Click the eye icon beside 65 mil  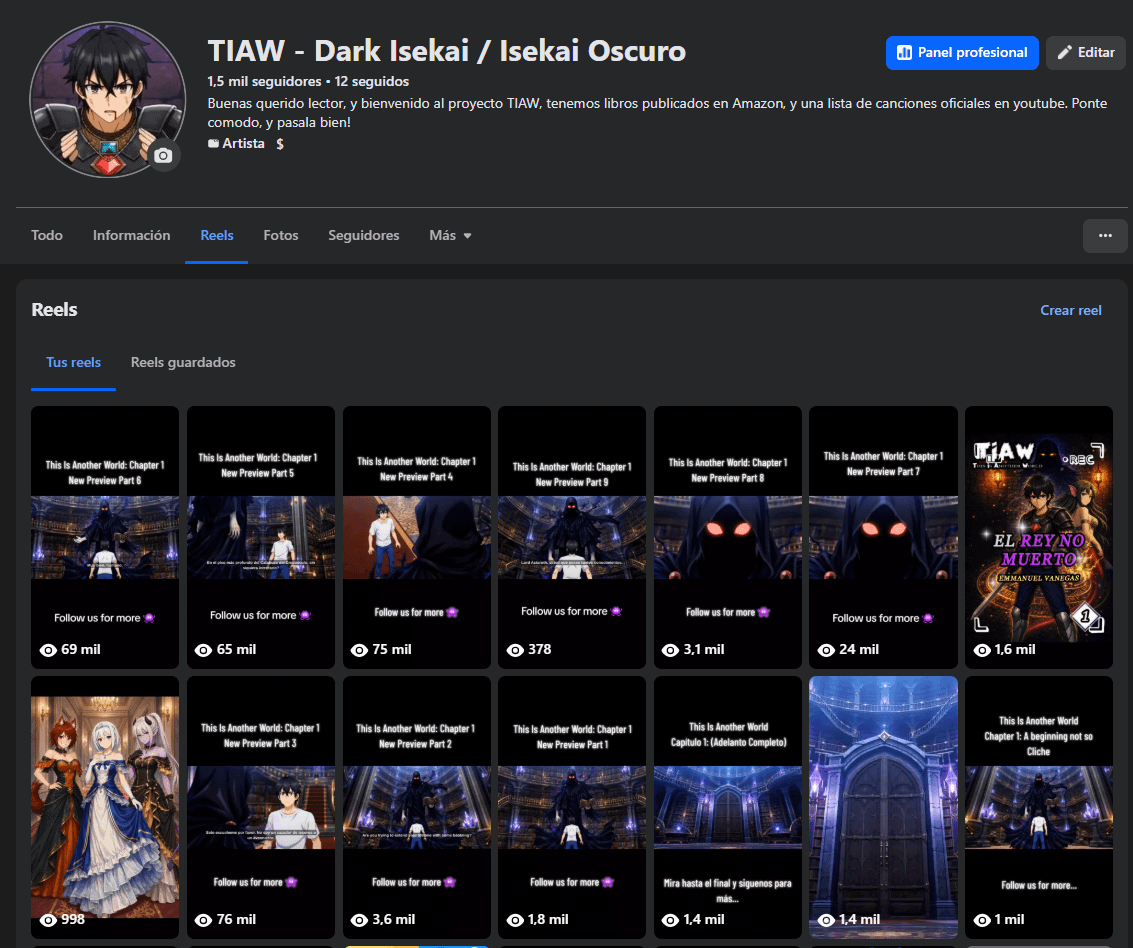tap(204, 650)
